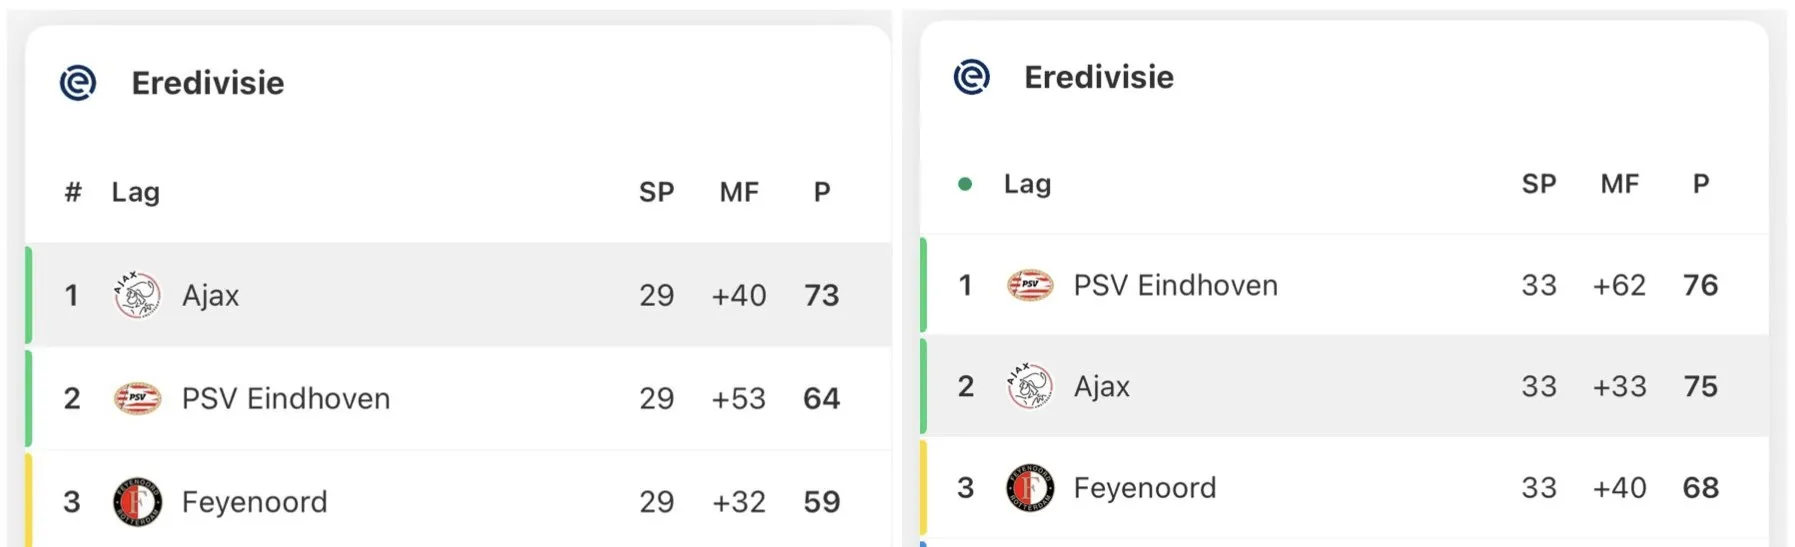Open the Feyenoord row with 68 points
The image size is (1795, 547).
click(1344, 488)
